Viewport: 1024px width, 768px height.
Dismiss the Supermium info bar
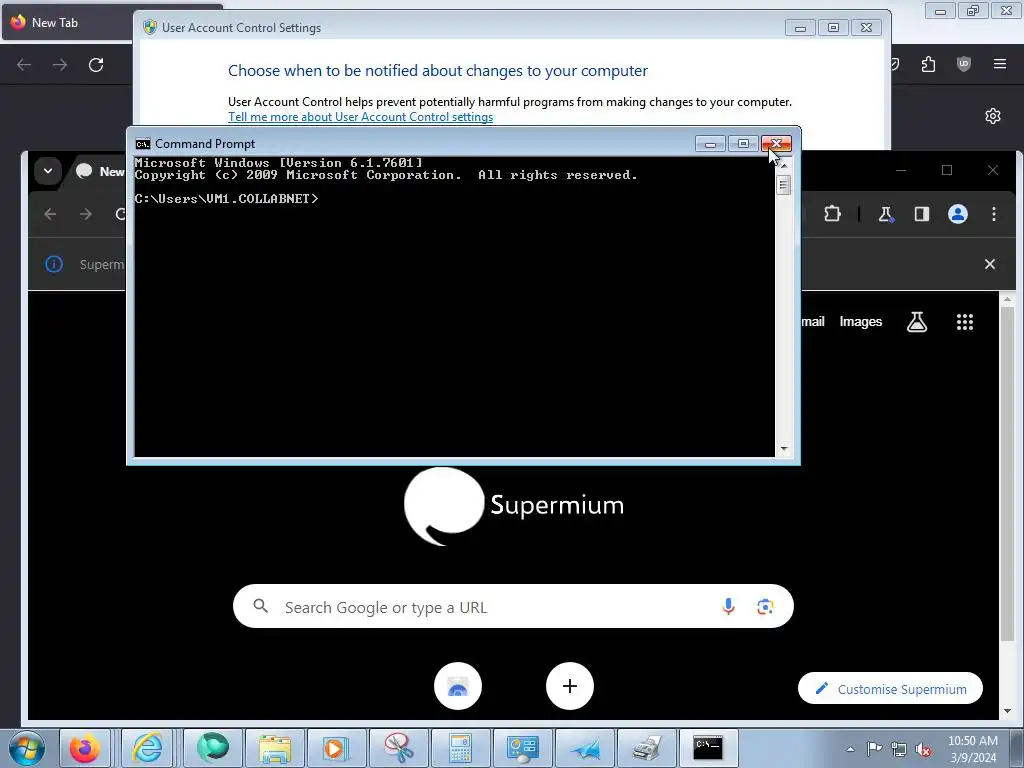click(990, 264)
